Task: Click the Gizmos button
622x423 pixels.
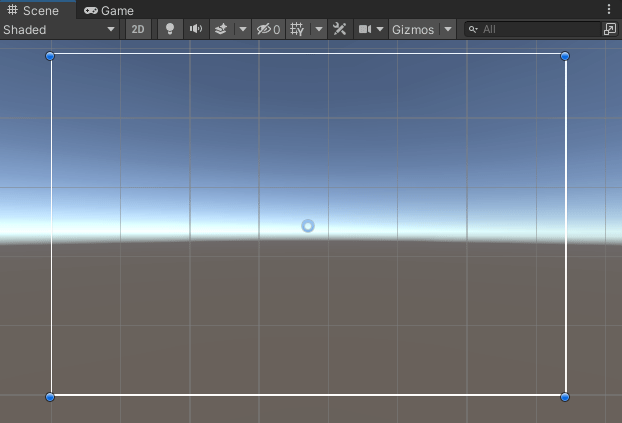Action: [x=412, y=30]
